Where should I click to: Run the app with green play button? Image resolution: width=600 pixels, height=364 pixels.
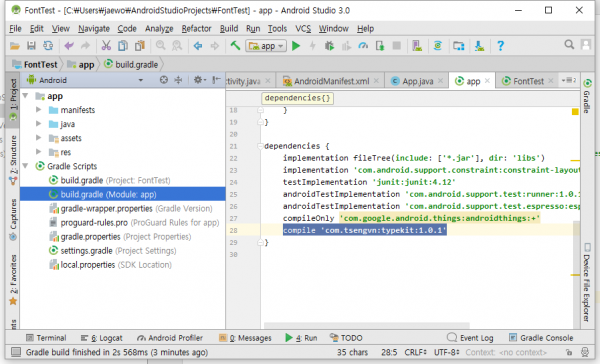click(x=296, y=46)
